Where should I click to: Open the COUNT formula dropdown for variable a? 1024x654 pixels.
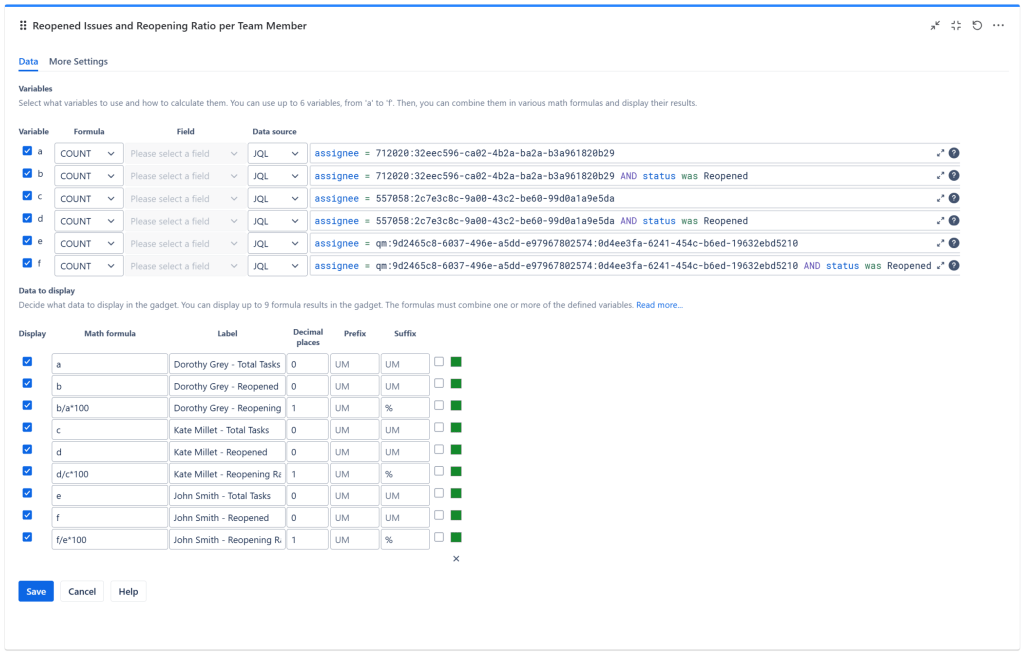pos(88,154)
